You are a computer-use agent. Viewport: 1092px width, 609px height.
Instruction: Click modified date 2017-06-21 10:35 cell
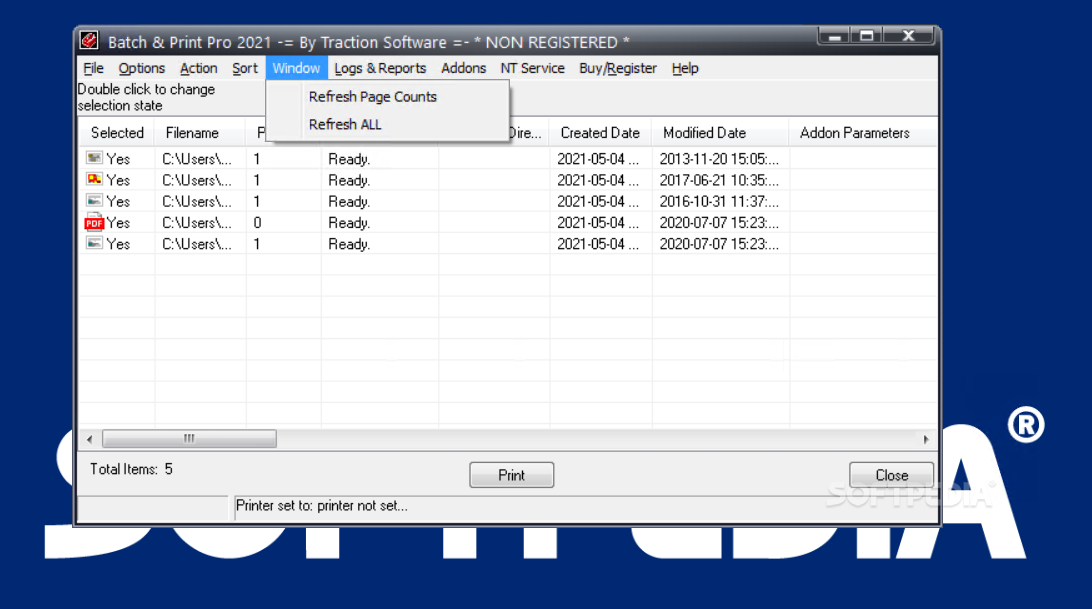click(719, 180)
